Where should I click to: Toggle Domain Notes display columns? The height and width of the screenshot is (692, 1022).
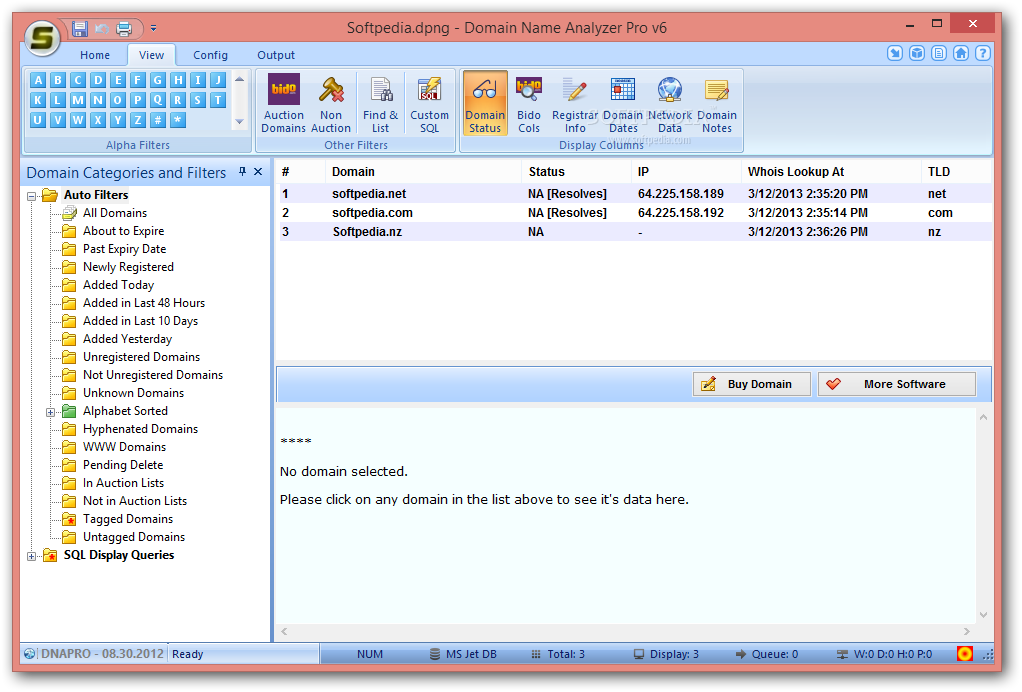[x=717, y=103]
